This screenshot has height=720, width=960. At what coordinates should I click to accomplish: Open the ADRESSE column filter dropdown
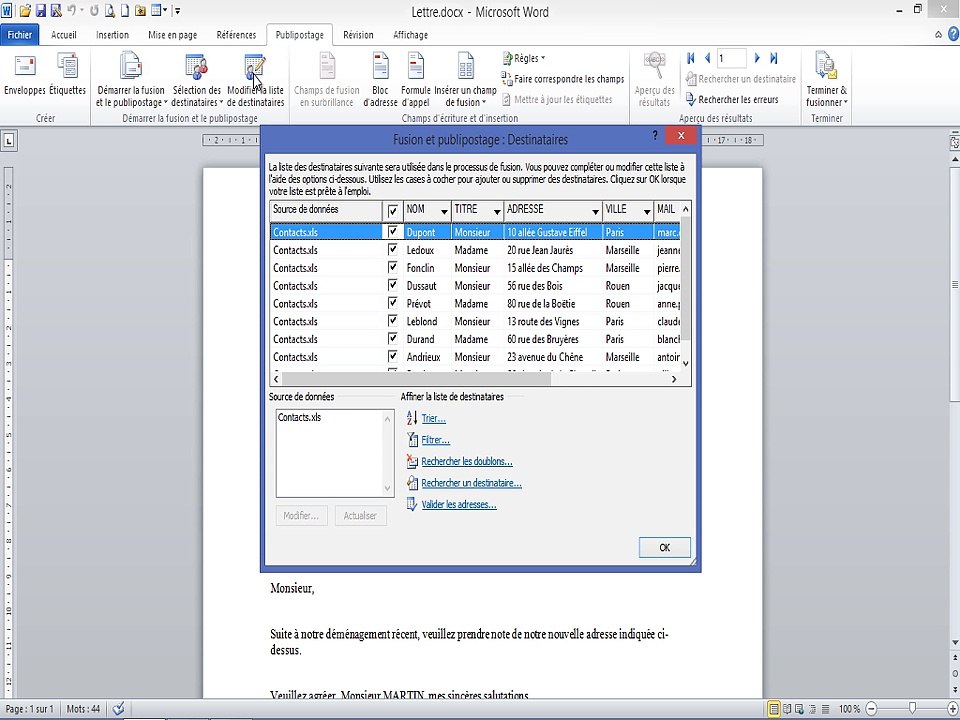pyautogui.click(x=595, y=212)
